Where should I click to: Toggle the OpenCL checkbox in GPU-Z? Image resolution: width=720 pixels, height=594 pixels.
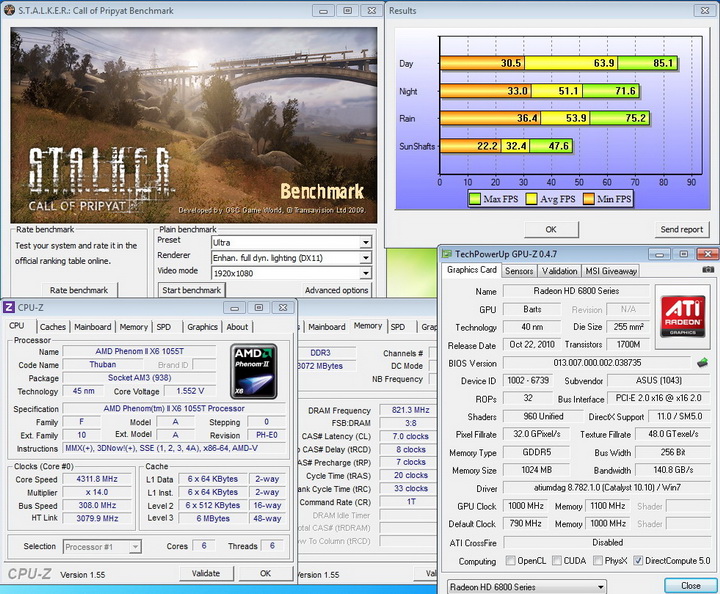tap(510, 560)
